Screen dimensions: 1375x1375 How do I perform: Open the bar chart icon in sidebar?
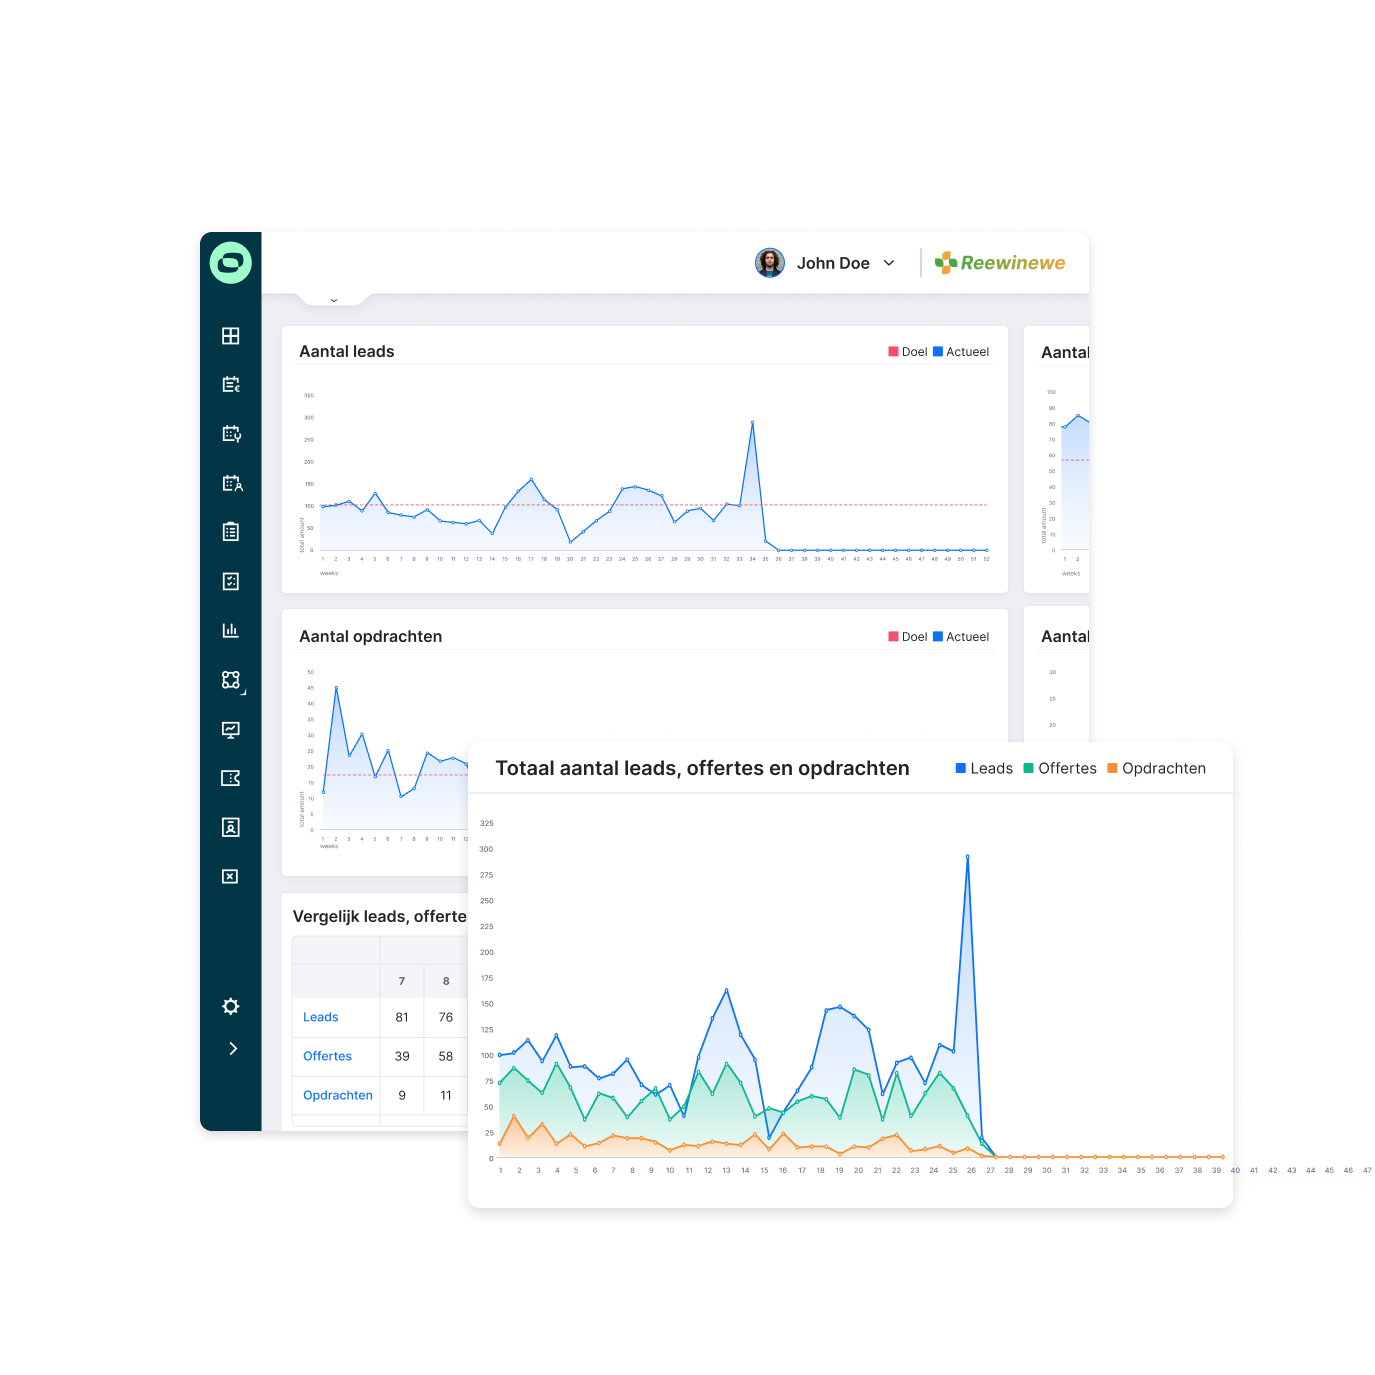pos(230,630)
